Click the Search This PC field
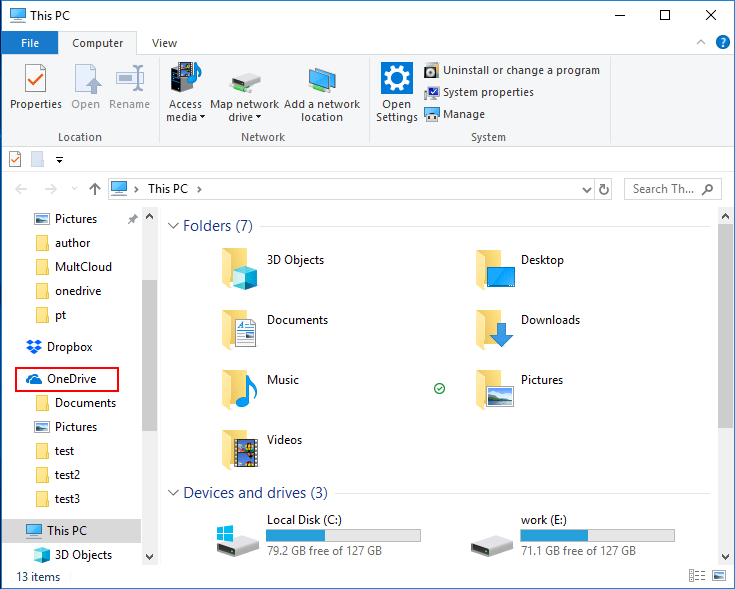The height and width of the screenshot is (589, 735). [x=672, y=189]
